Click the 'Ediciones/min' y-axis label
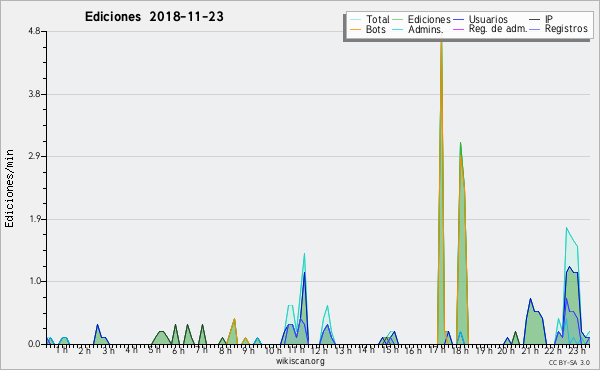This screenshot has height=370, width=600. click(9, 188)
